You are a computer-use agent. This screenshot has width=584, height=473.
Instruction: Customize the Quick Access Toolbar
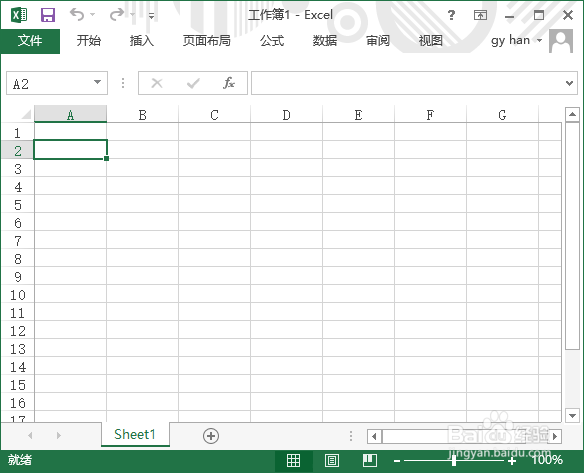coord(151,16)
